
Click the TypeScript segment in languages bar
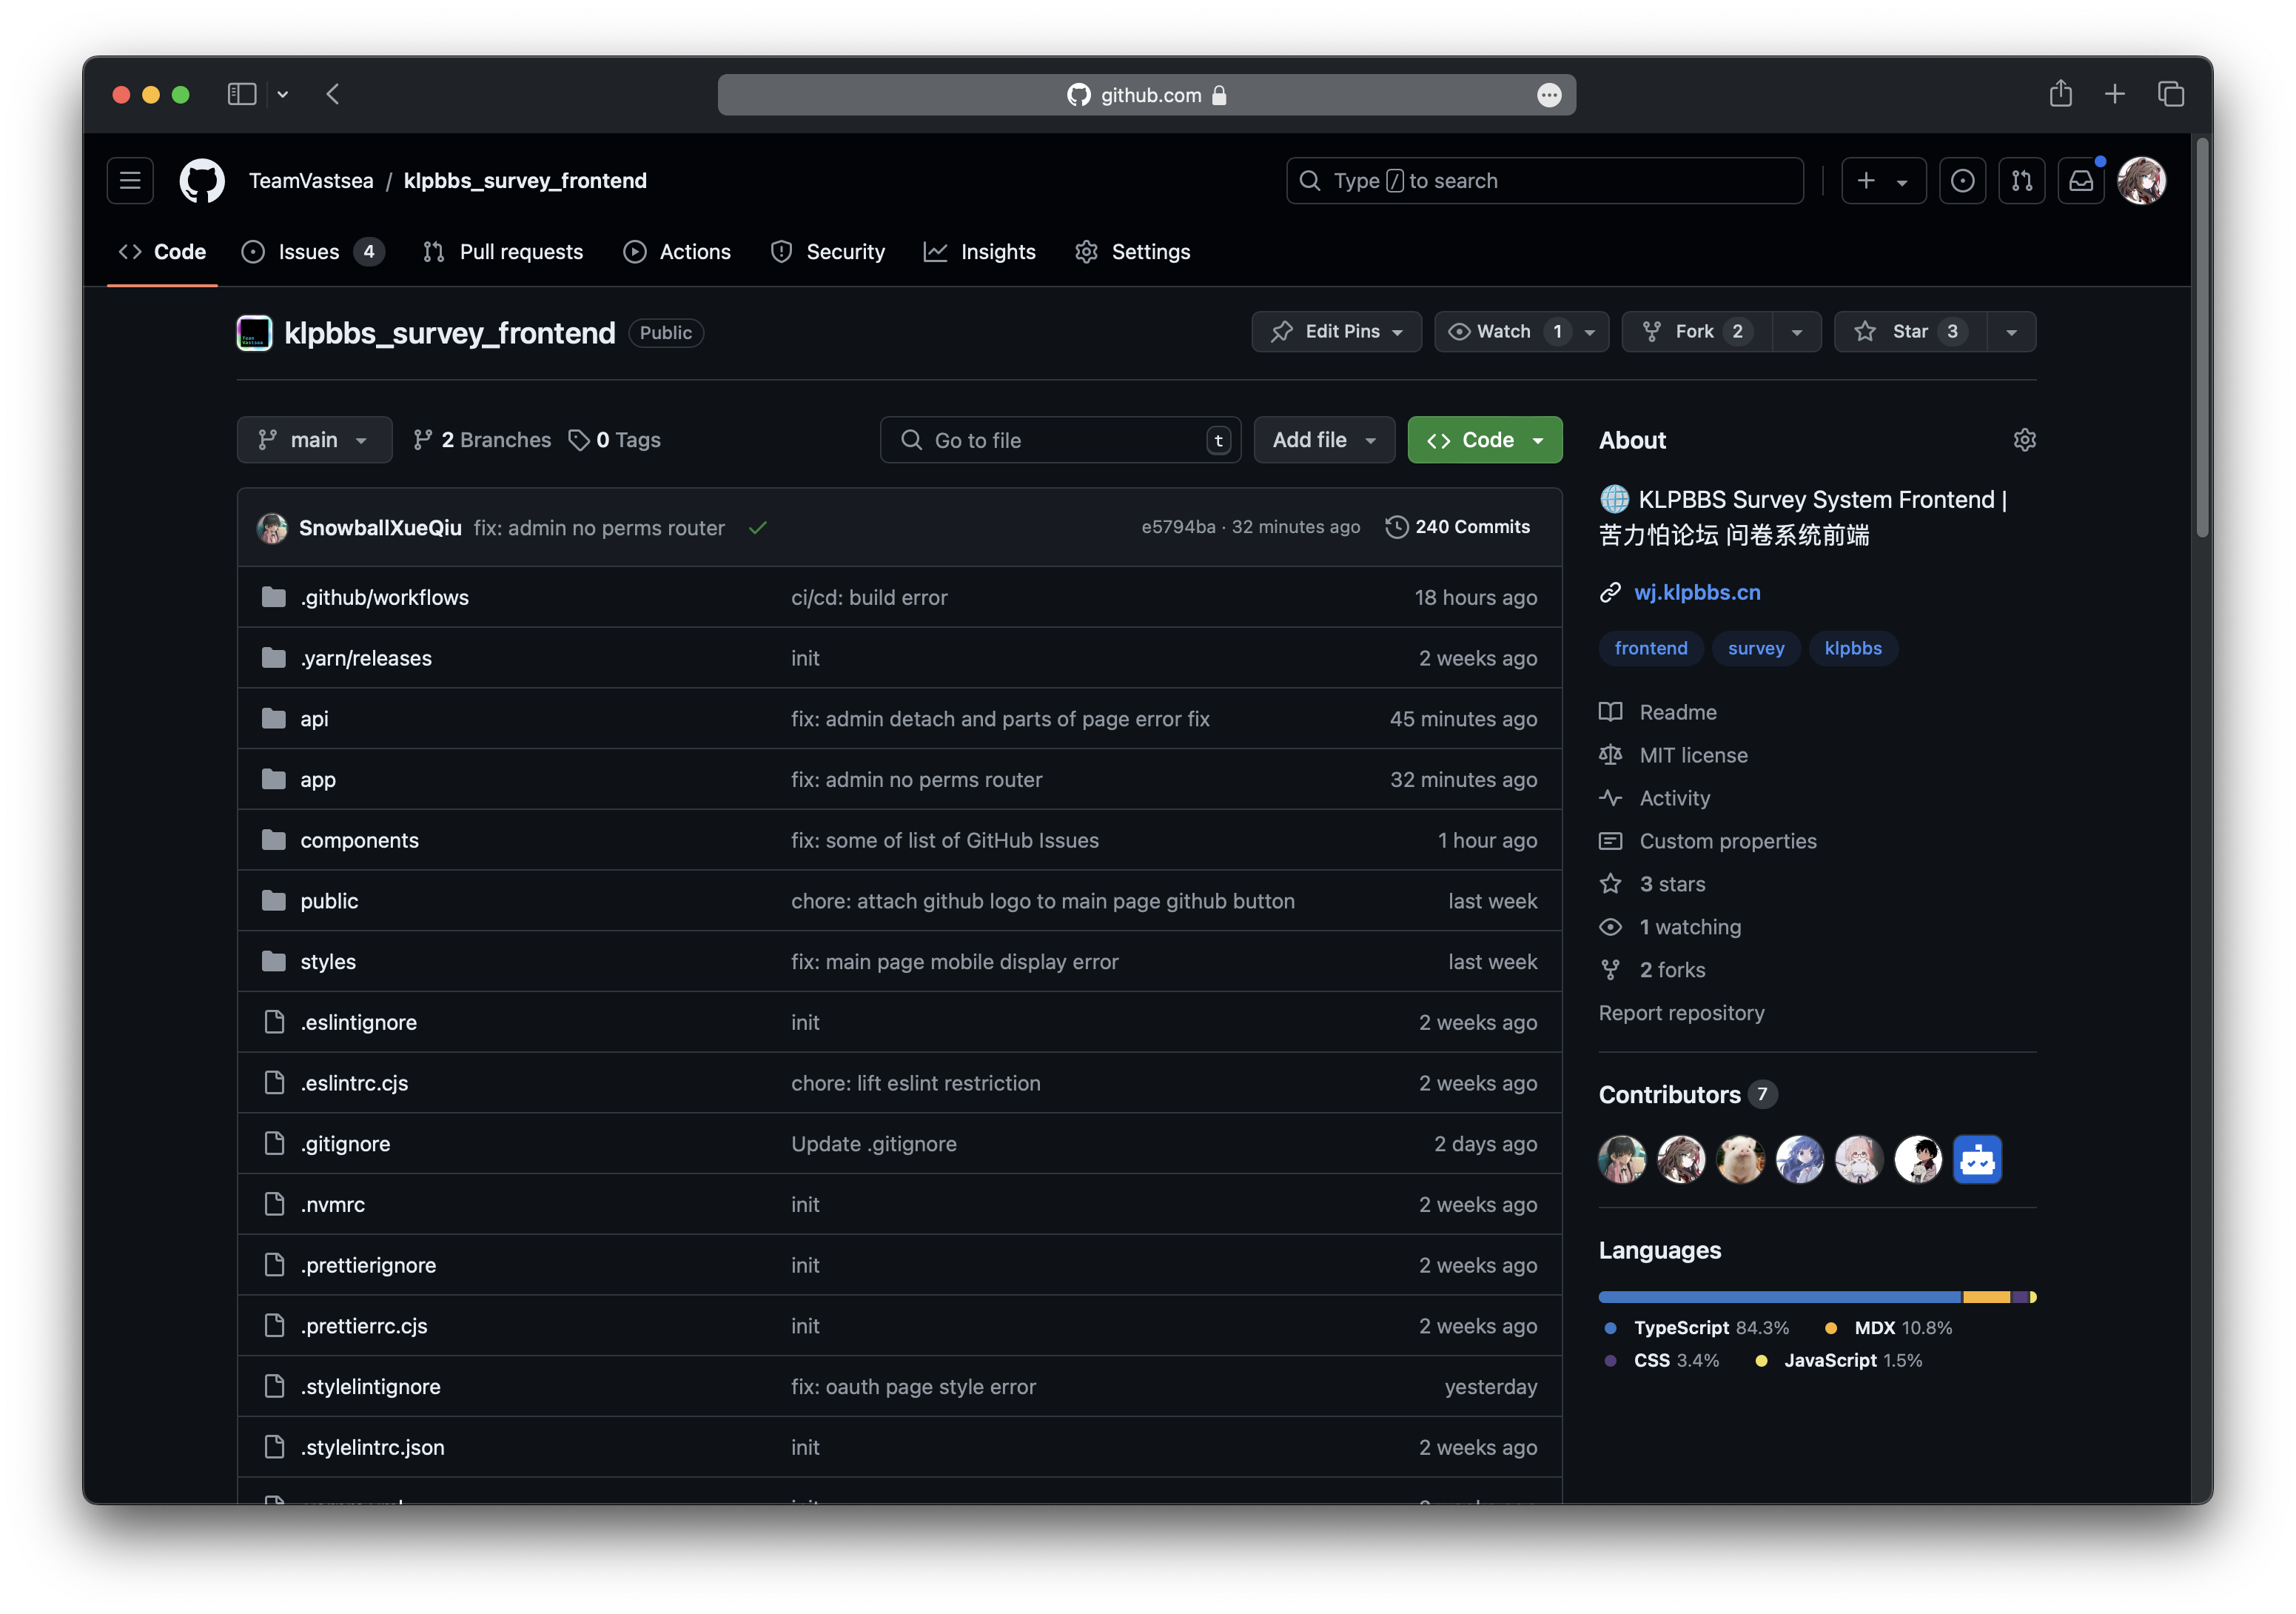[x=1779, y=1297]
